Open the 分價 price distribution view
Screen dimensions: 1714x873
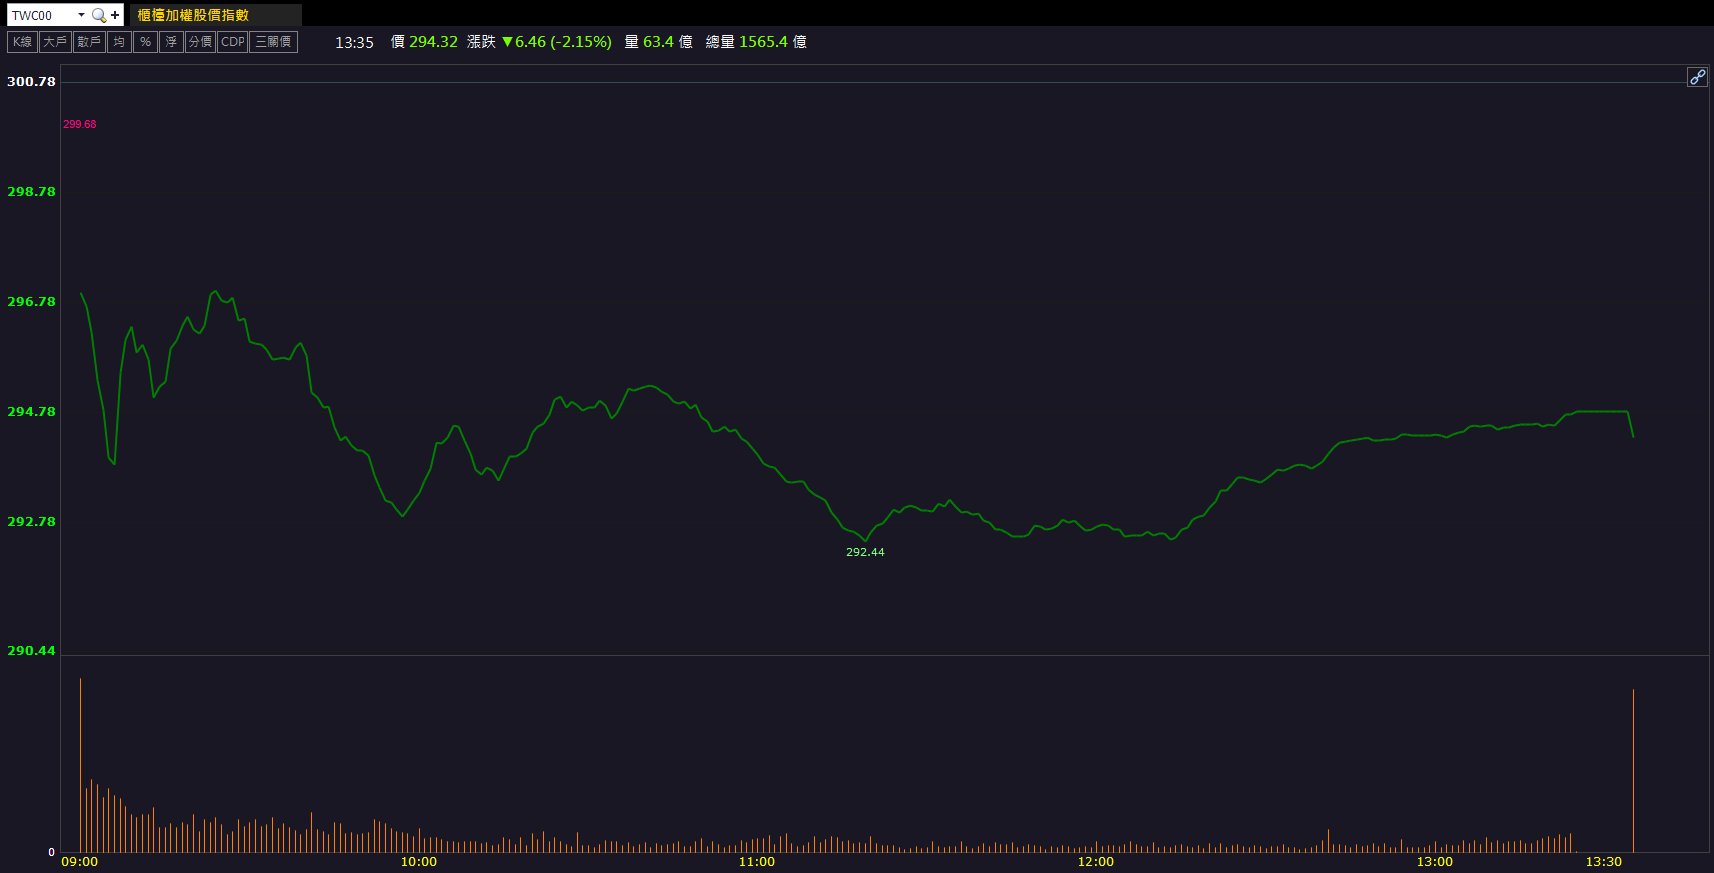200,42
